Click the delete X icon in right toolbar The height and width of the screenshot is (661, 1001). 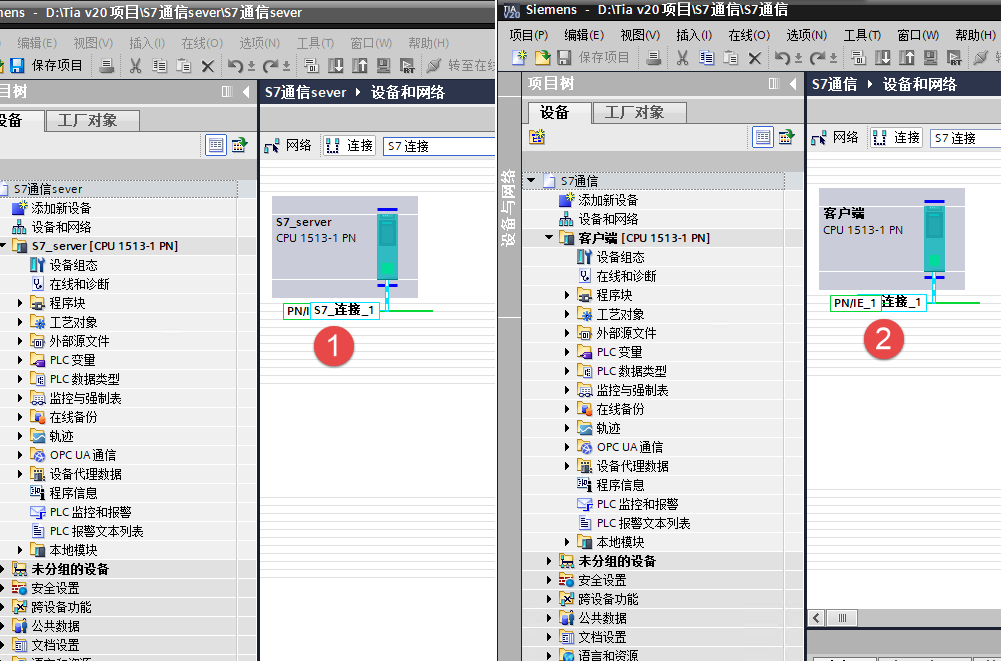point(754,58)
